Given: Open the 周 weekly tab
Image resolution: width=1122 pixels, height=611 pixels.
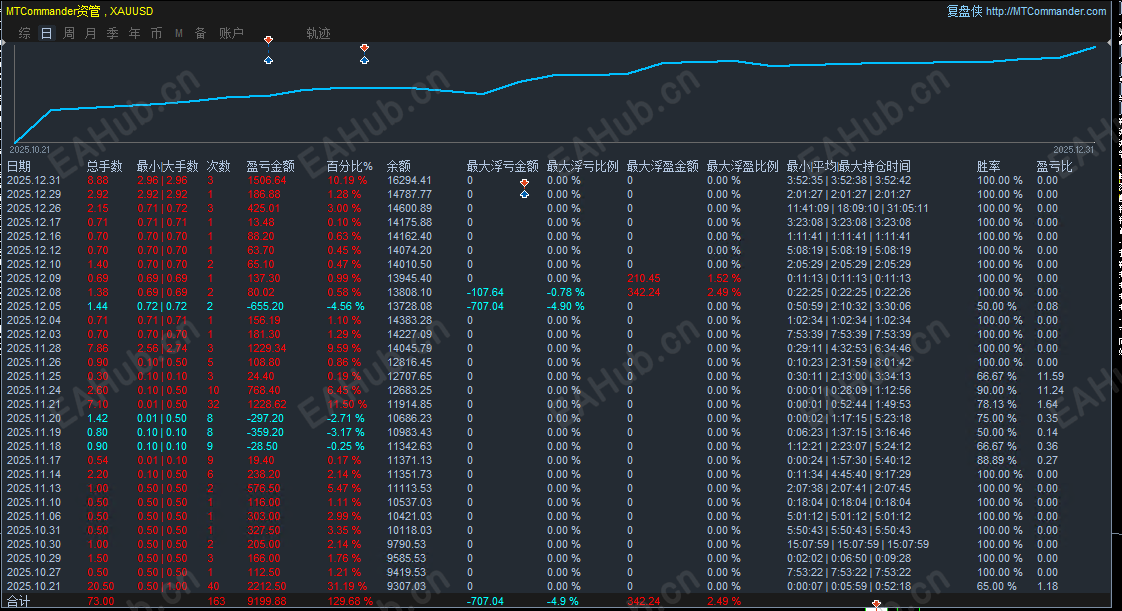Looking at the screenshot, I should (x=69, y=33).
